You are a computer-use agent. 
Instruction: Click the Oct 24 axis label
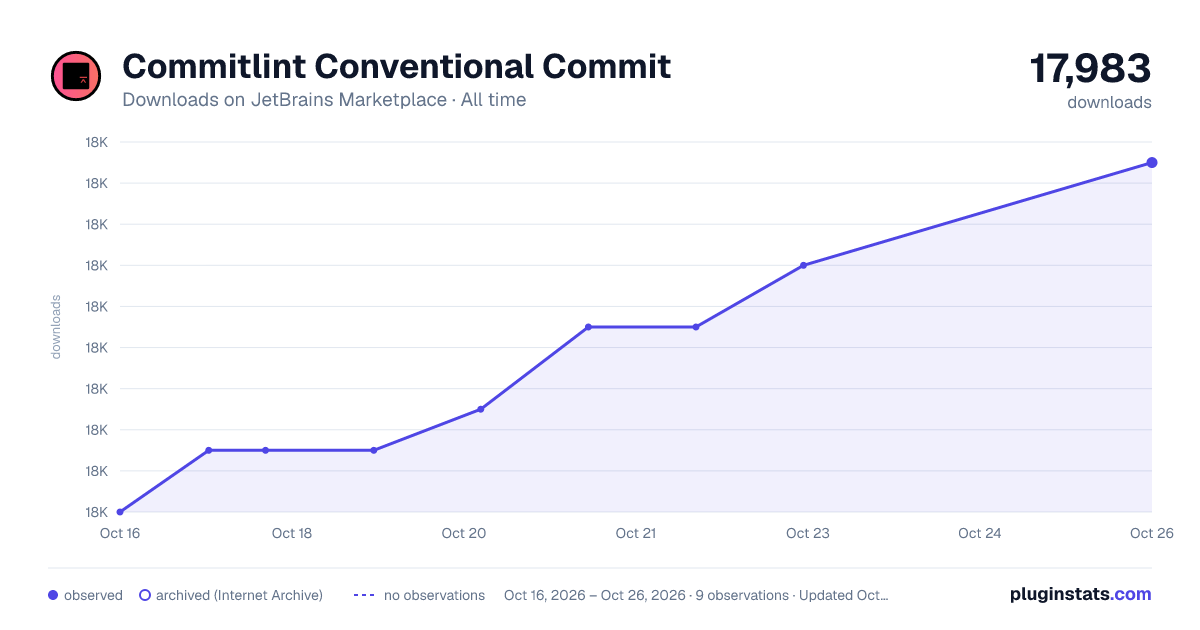point(980,533)
